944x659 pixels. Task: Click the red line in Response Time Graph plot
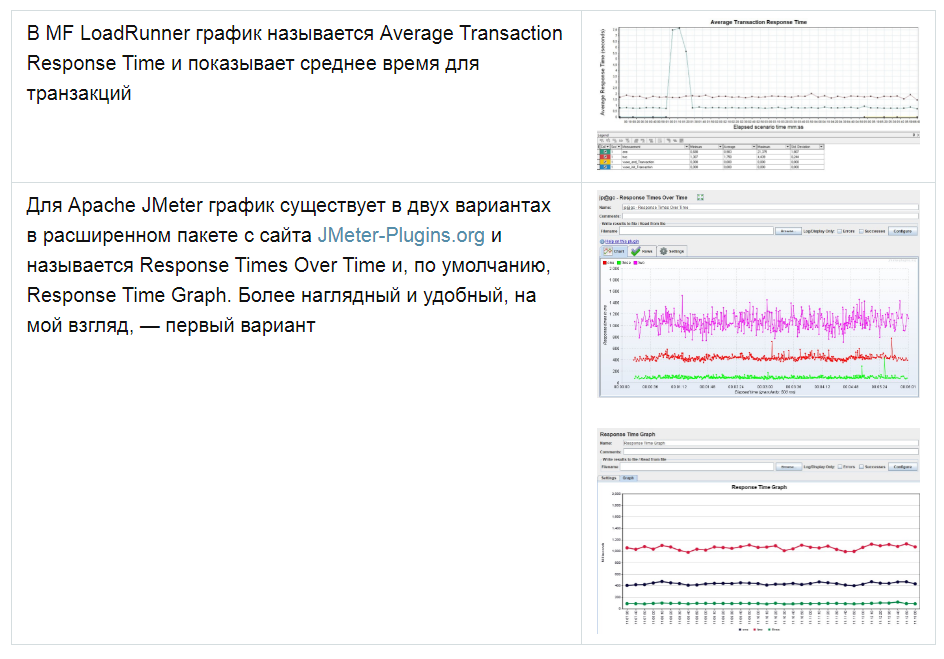click(771, 547)
